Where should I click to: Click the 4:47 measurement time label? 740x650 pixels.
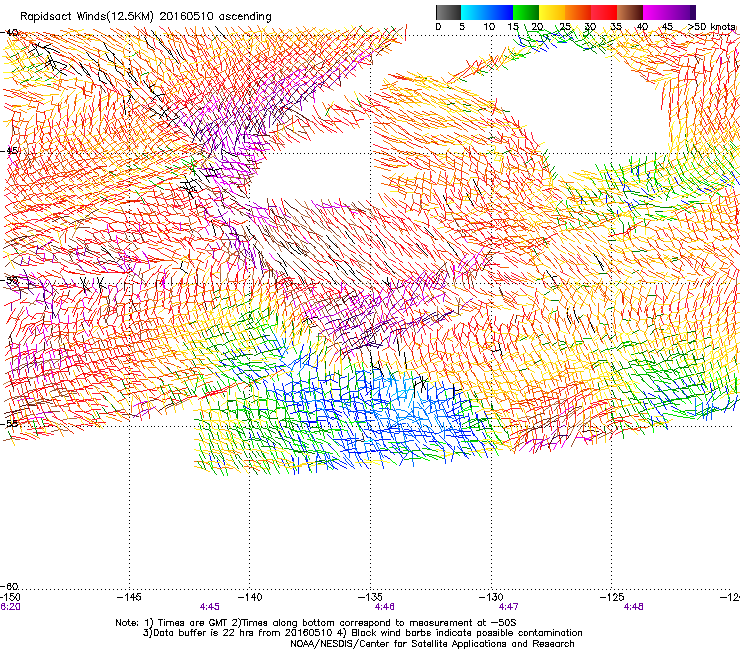[x=508, y=607]
